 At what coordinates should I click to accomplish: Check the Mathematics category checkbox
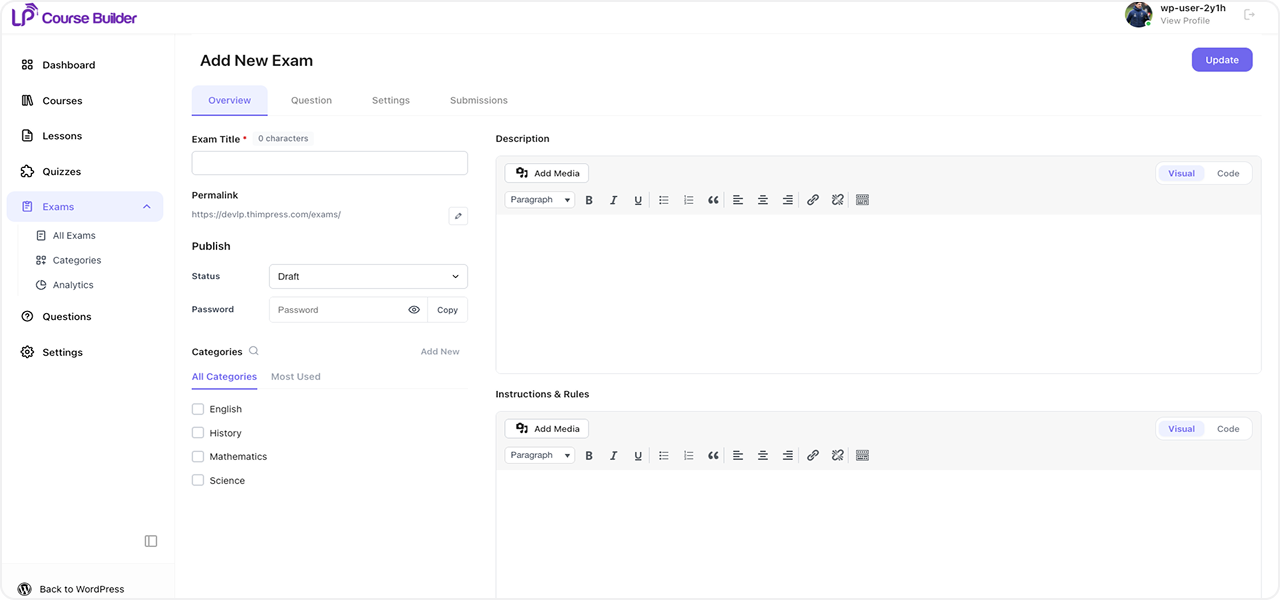click(198, 457)
